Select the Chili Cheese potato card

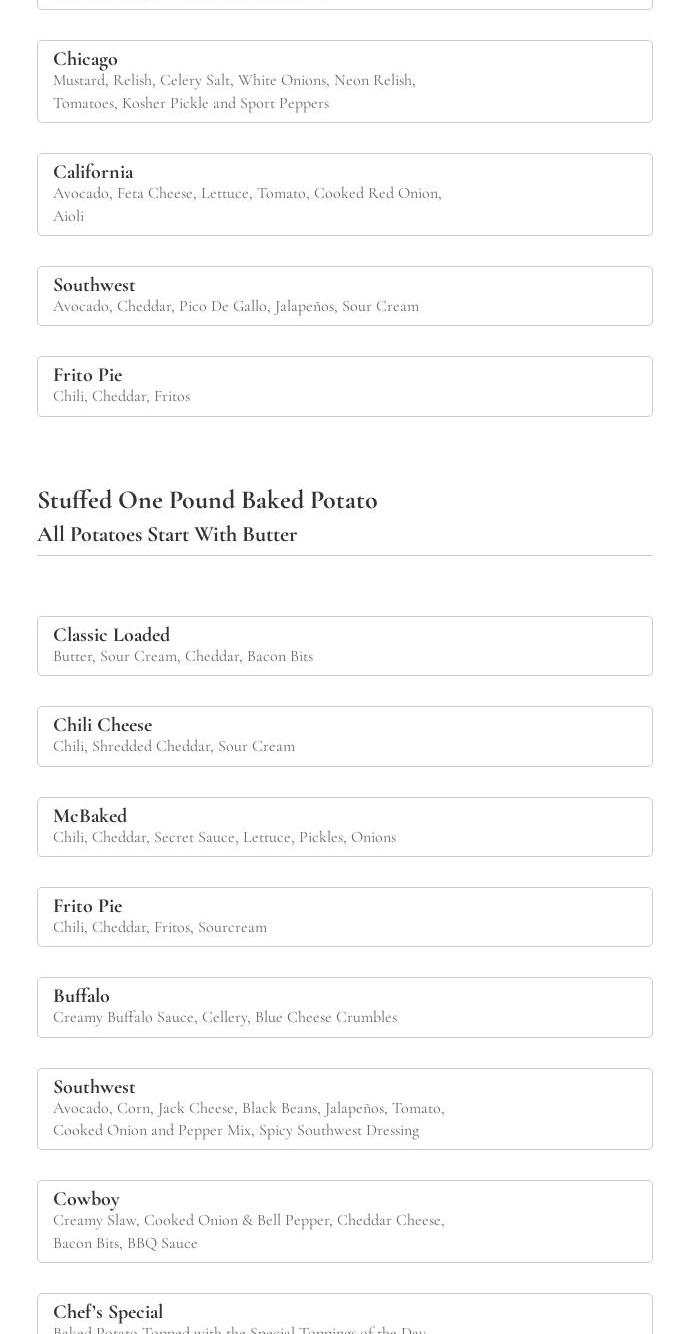click(x=345, y=736)
